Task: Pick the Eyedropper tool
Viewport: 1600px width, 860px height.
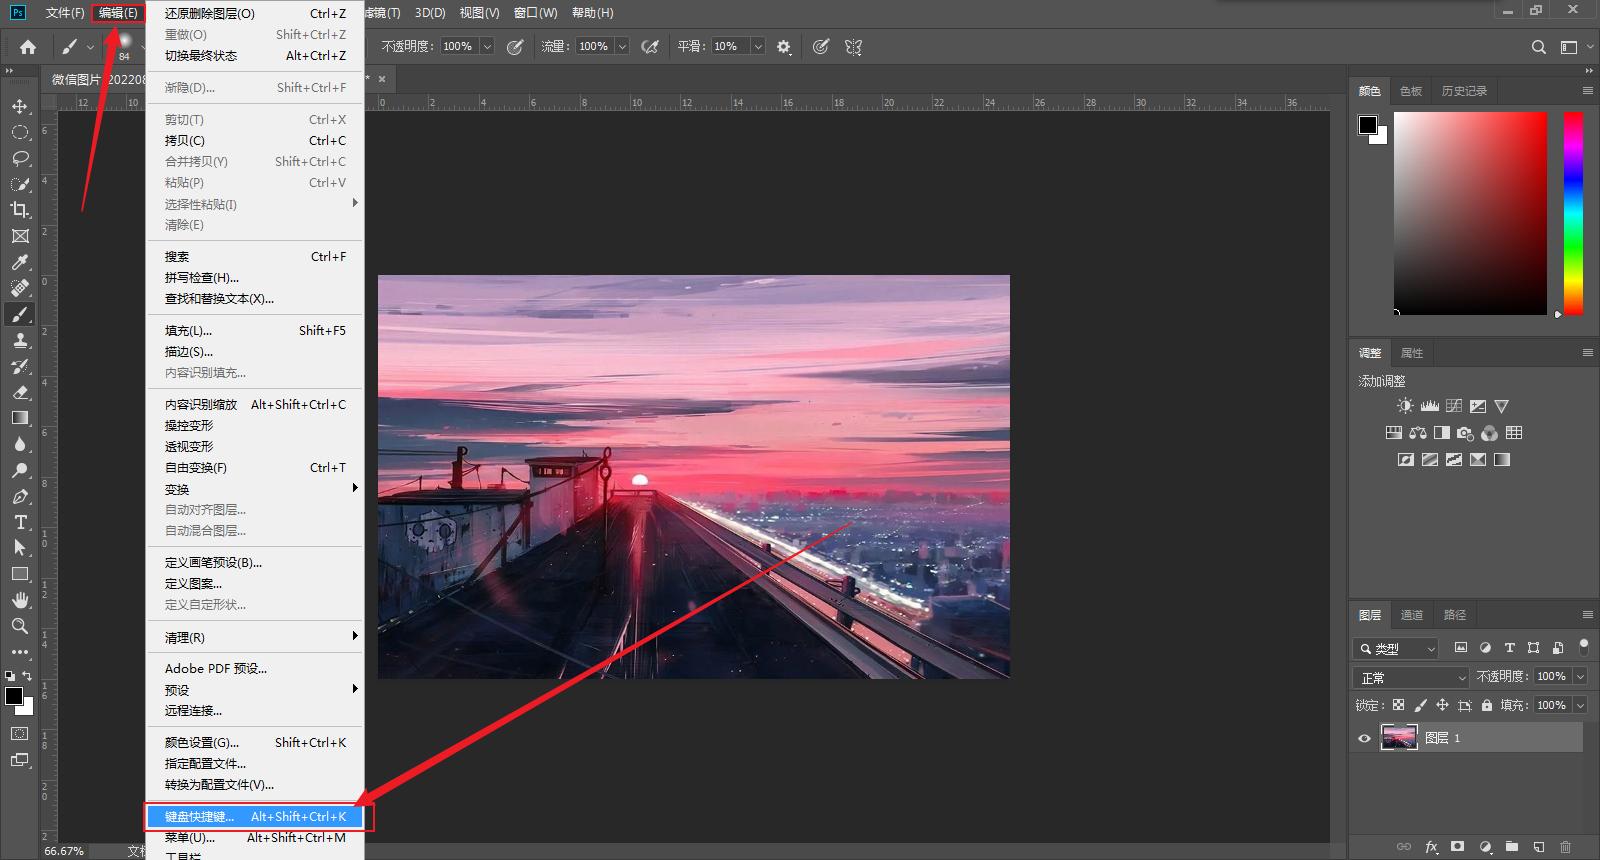Action: 19,262
